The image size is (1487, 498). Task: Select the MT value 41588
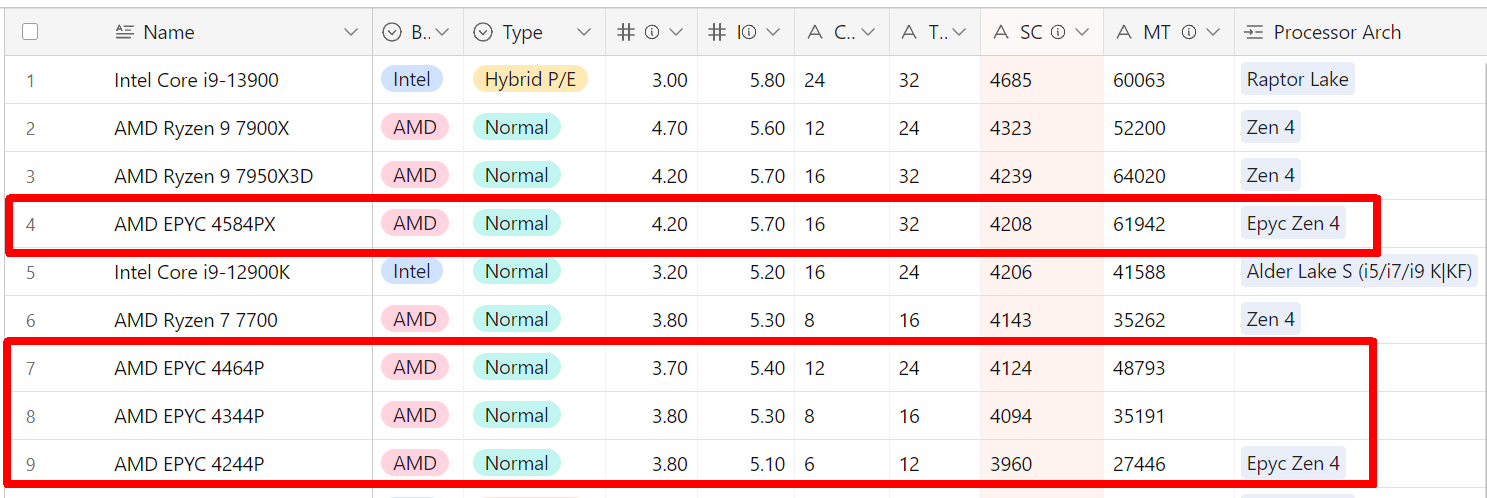1139,272
